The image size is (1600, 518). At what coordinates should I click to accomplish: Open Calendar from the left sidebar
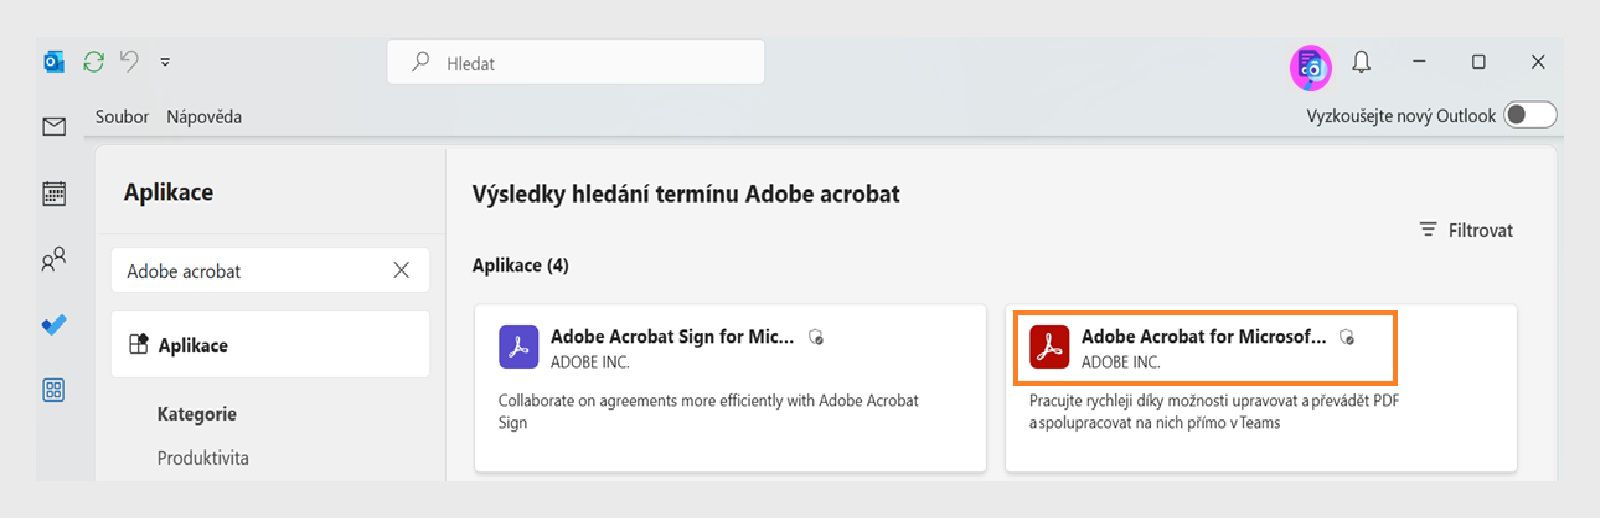click(x=54, y=193)
